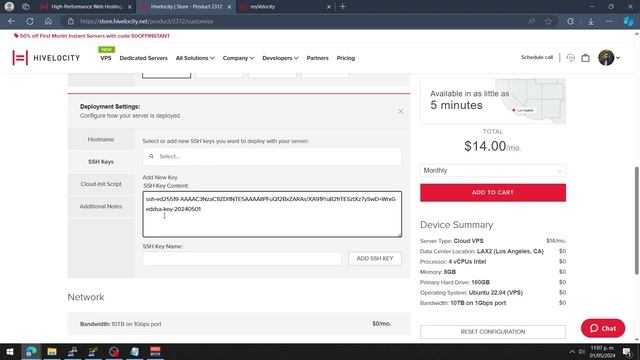
Task: Click the RESET CONFIGURATION button
Action: click(493, 331)
